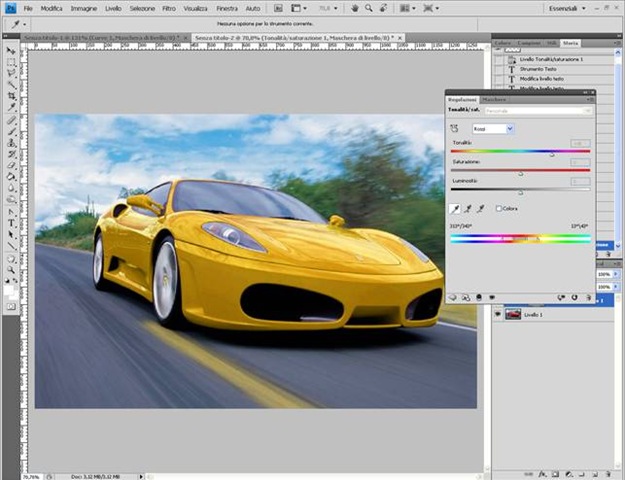Select the Eraser tool
625x480 pixels.
(11, 165)
